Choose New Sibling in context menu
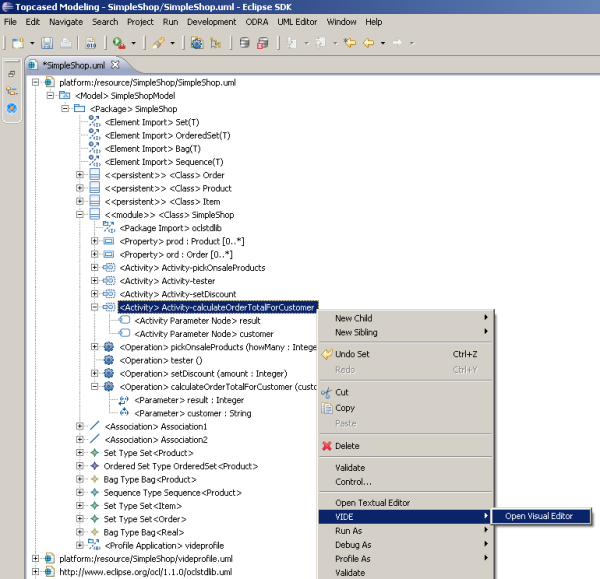The height and width of the screenshot is (579, 600). [x=406, y=332]
